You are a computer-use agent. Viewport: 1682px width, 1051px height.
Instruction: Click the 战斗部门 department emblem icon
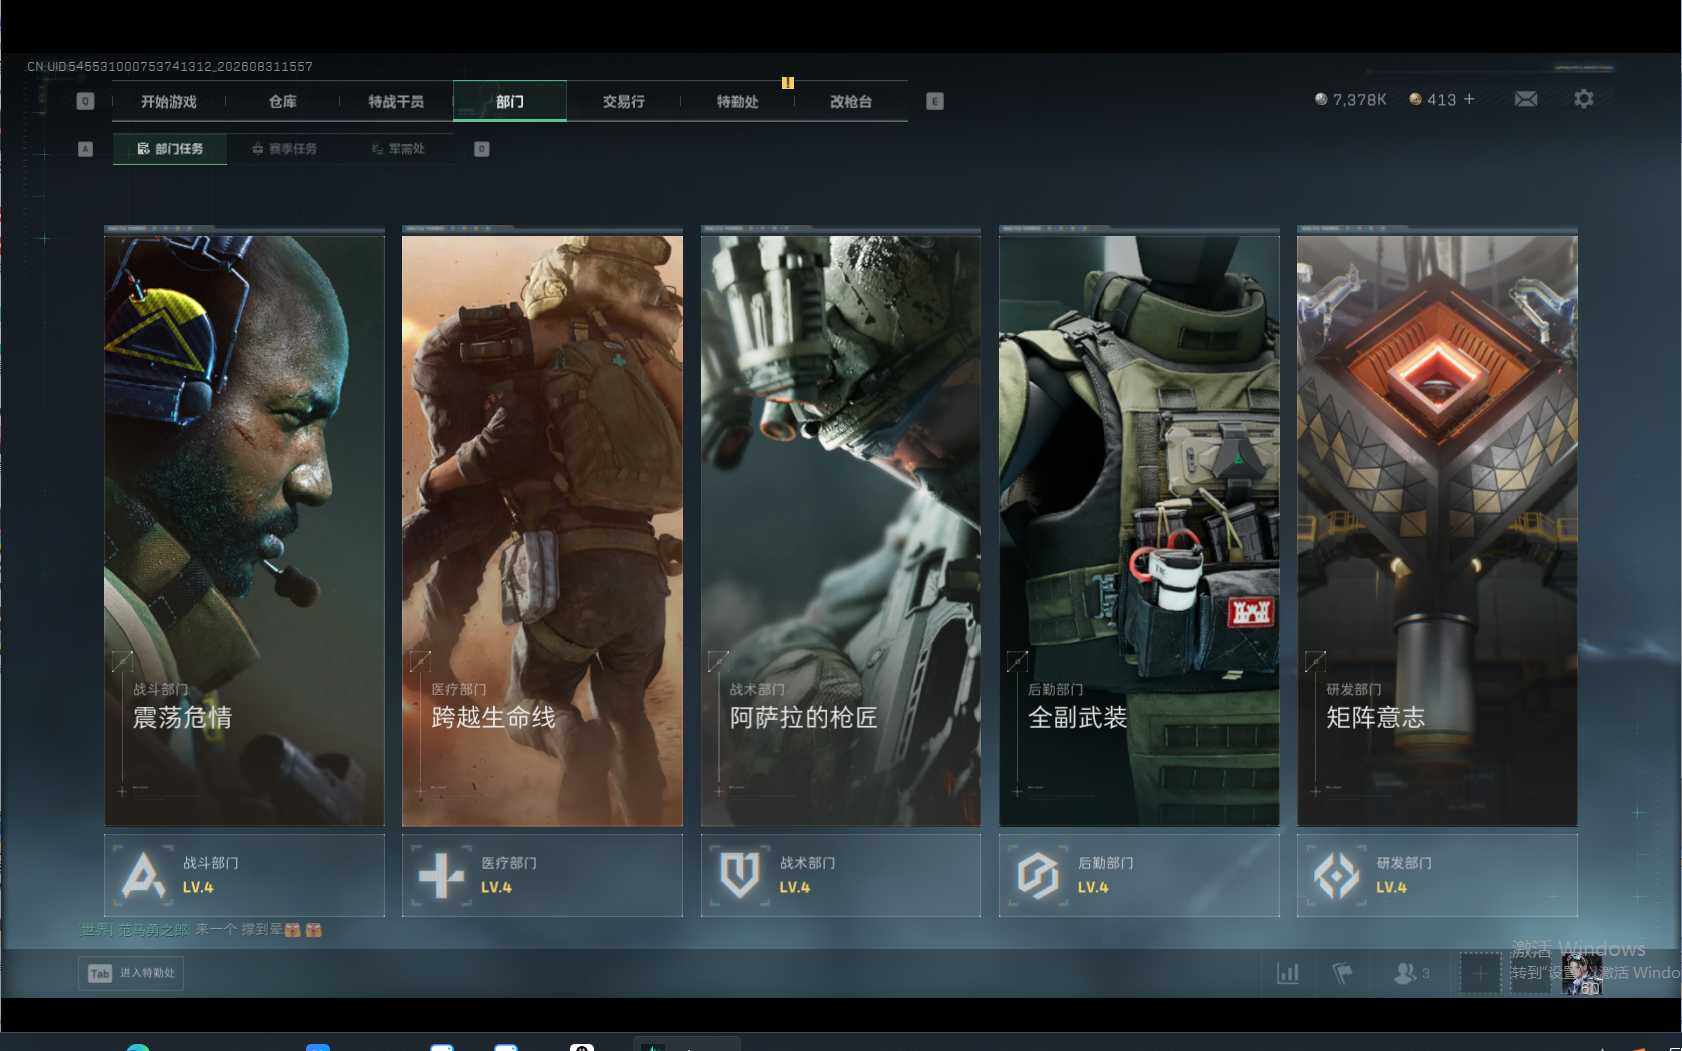pos(143,875)
